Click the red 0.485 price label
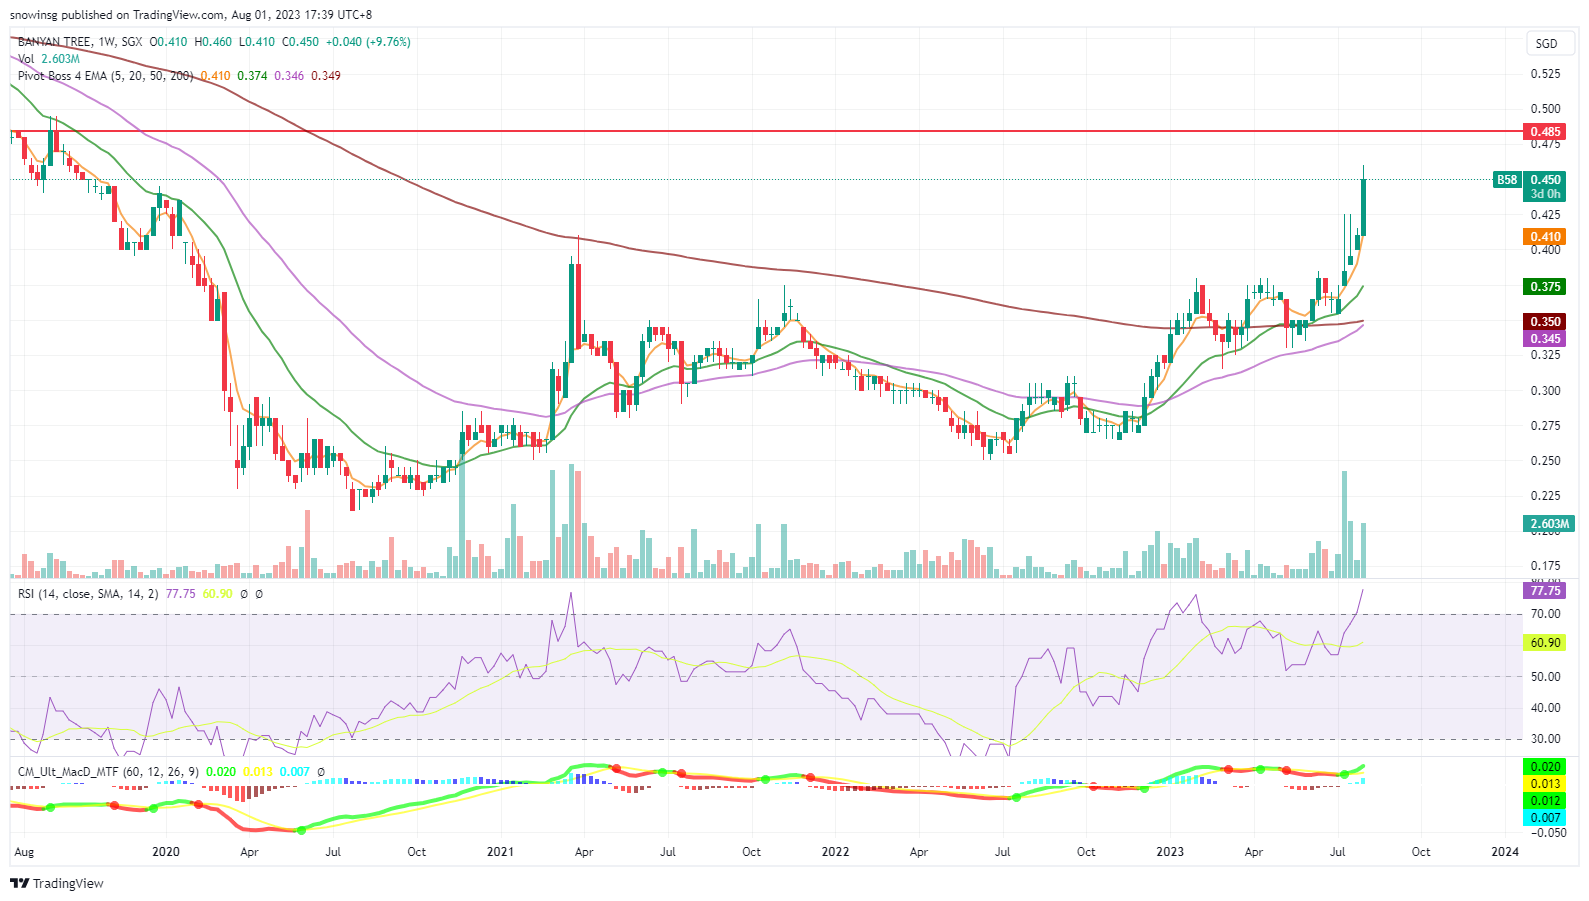1589x901 pixels. [1545, 132]
